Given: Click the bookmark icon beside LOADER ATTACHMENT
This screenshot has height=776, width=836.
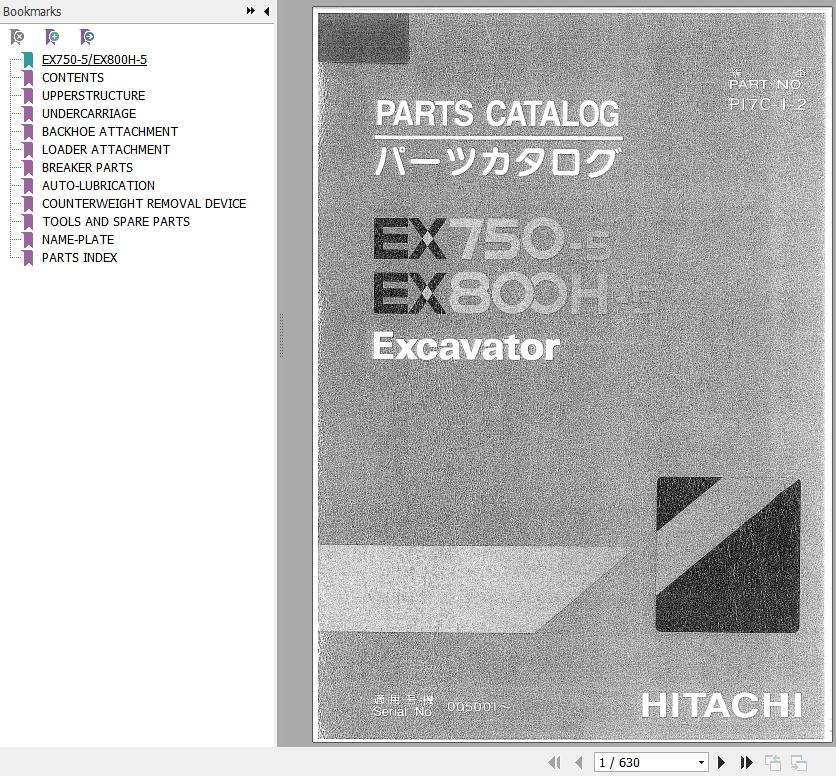Looking at the screenshot, I should (x=28, y=150).
